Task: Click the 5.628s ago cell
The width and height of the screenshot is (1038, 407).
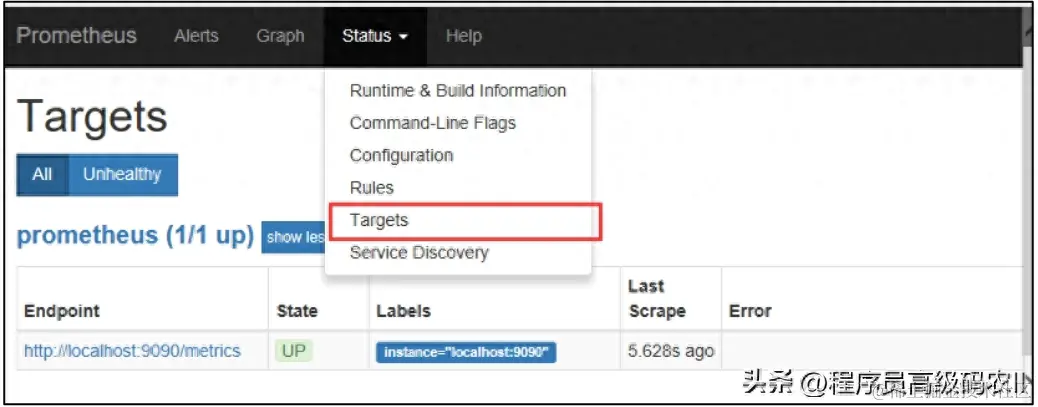Action: coord(671,351)
